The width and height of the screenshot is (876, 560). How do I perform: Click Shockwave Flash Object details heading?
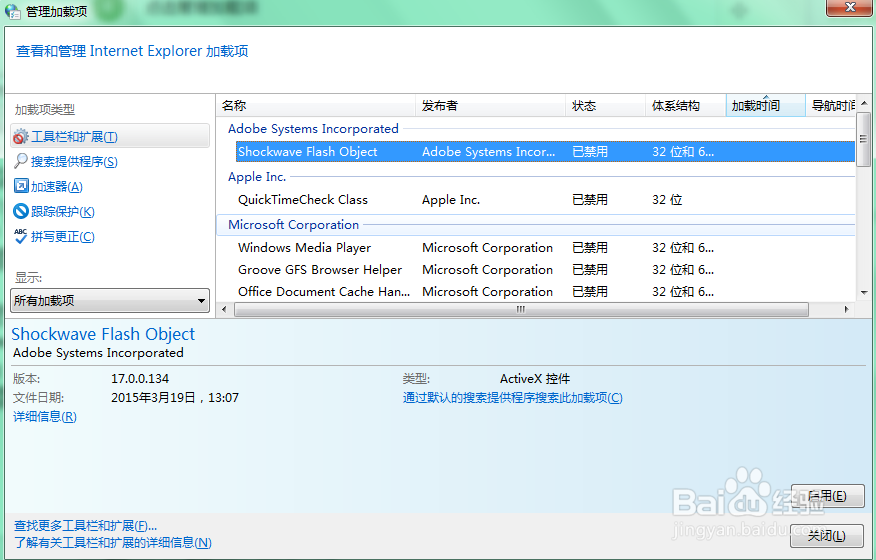[x=103, y=334]
